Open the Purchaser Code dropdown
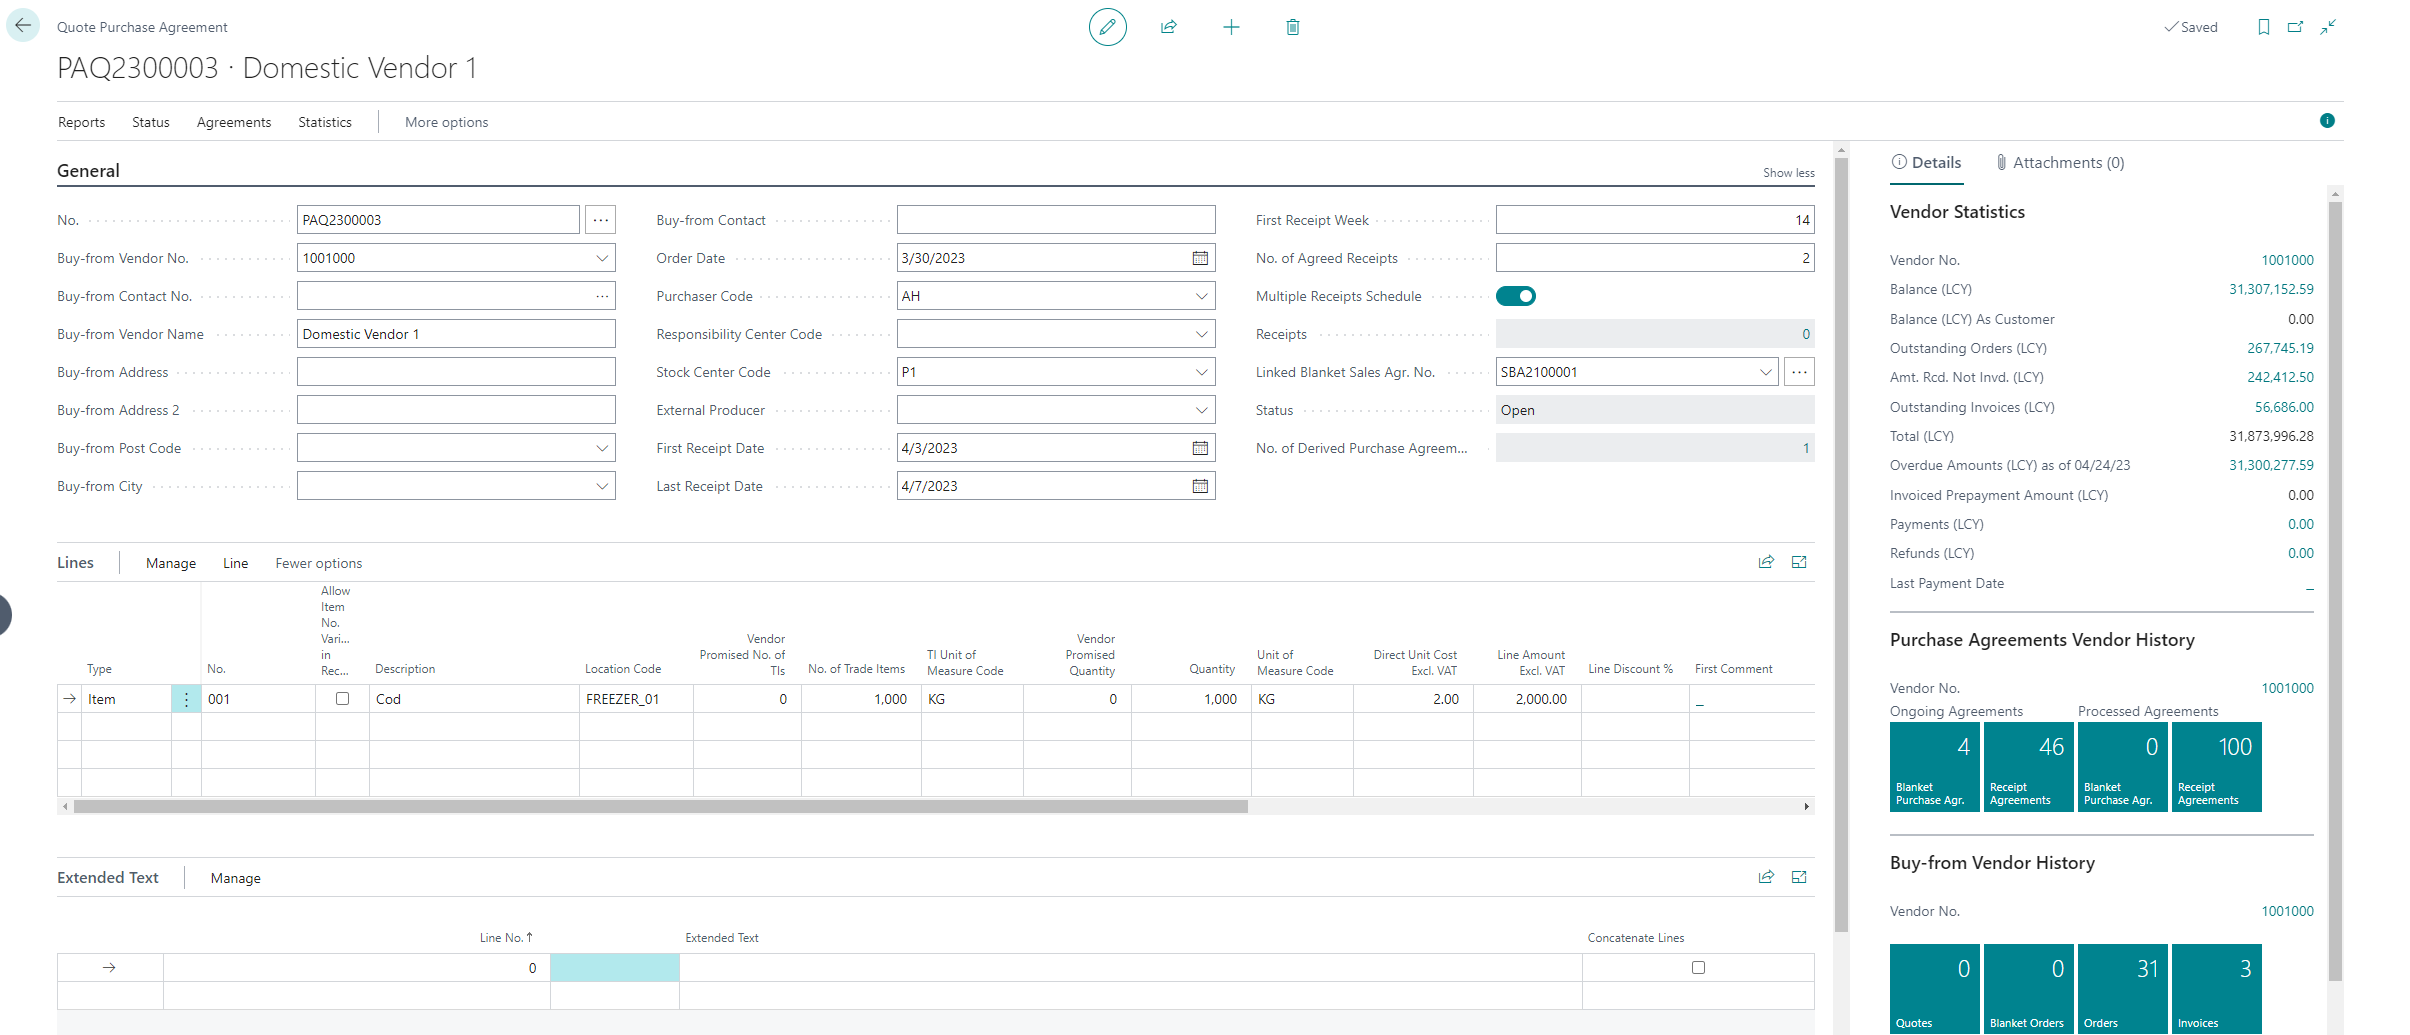Viewport: 2410px width, 1035px height. [x=1201, y=296]
